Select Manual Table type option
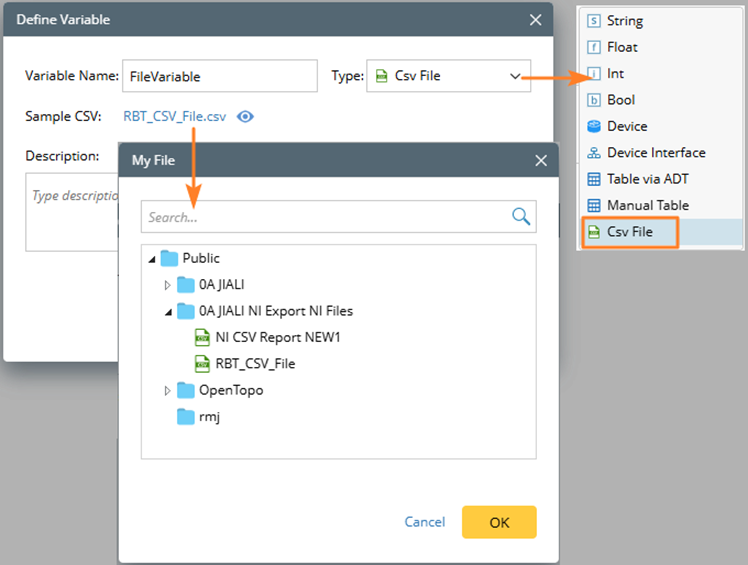Screen dimensions: 748x565 647,205
